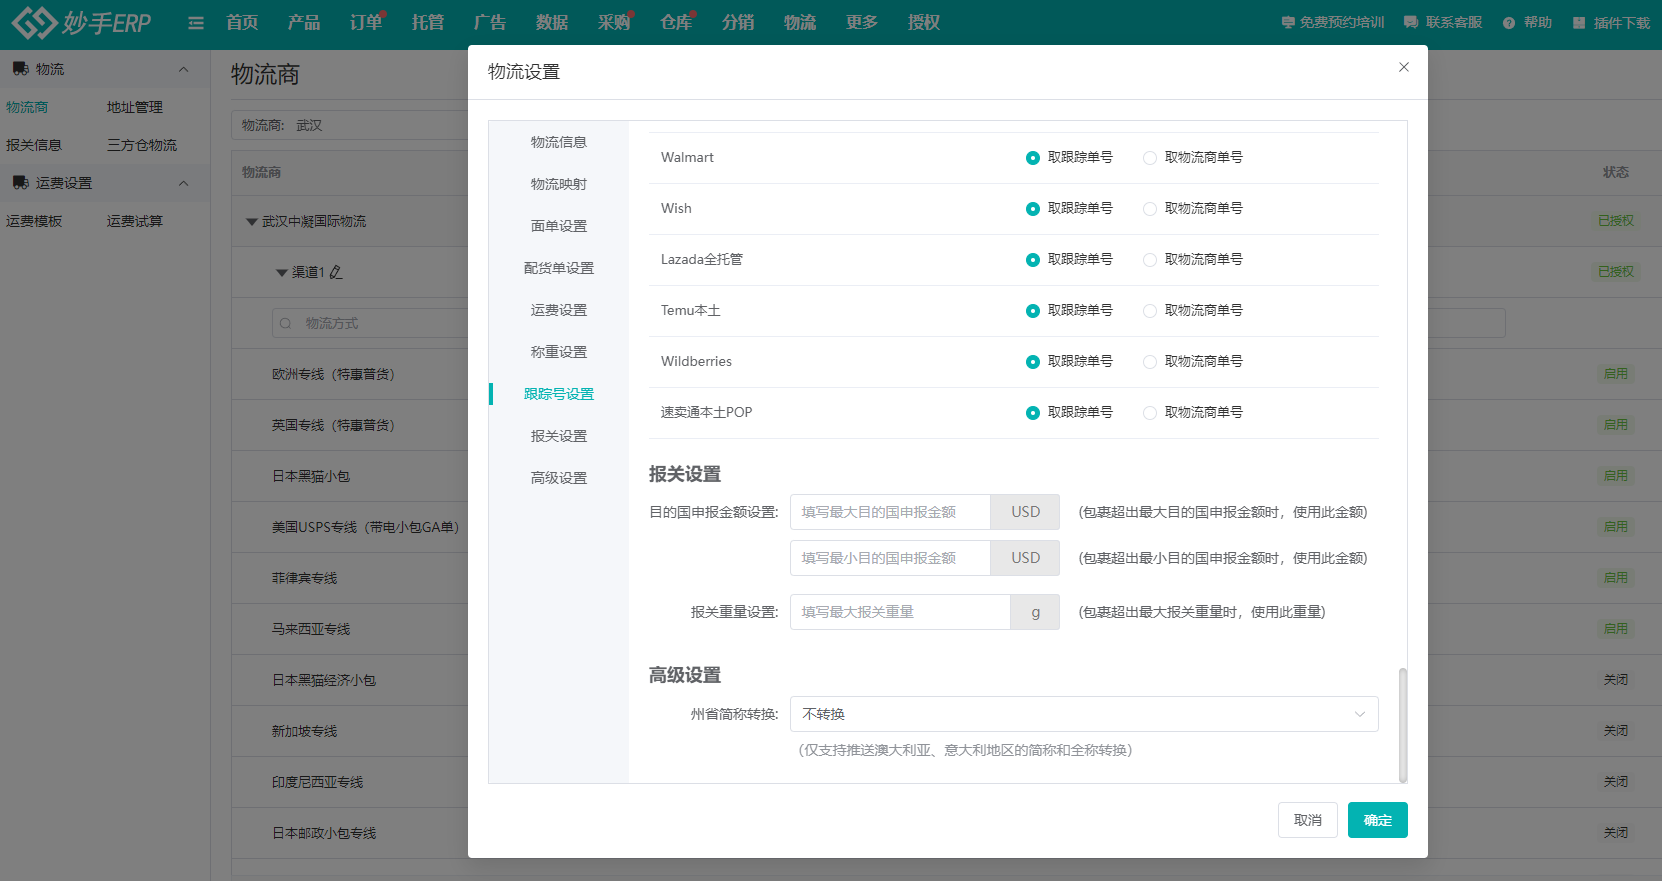
Task: Open 物流 menu in top navigation
Action: 800,22
